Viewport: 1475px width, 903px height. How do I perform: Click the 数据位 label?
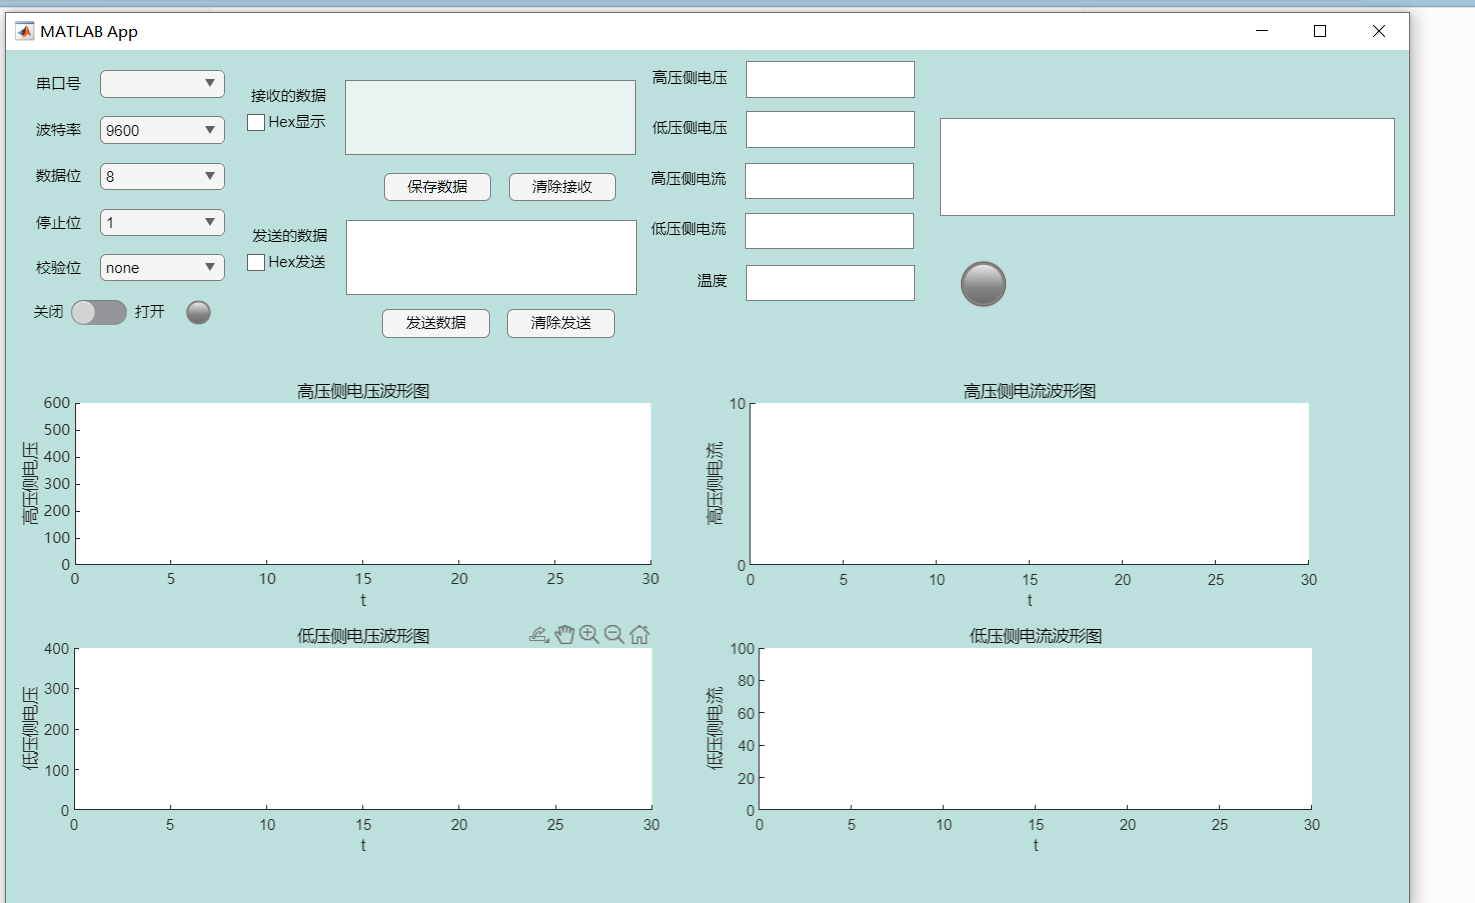58,176
